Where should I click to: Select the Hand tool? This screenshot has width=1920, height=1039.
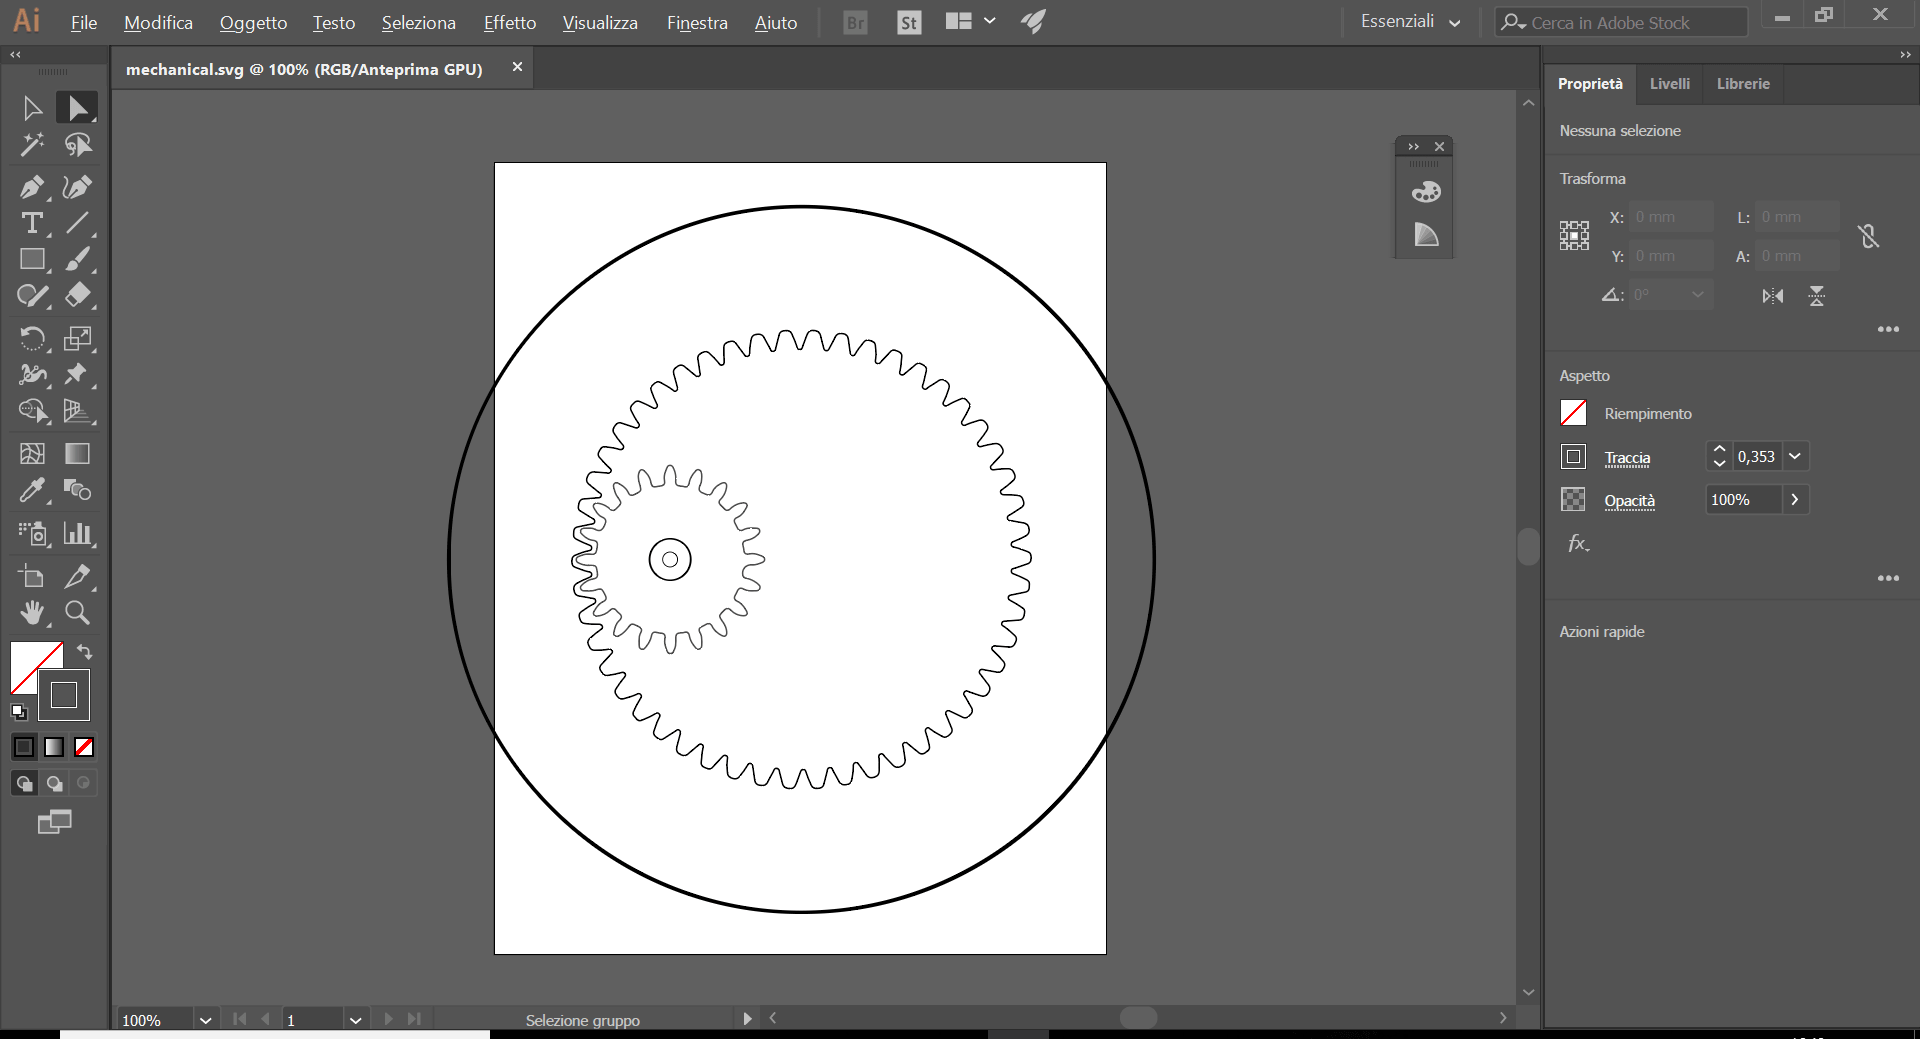(x=32, y=612)
